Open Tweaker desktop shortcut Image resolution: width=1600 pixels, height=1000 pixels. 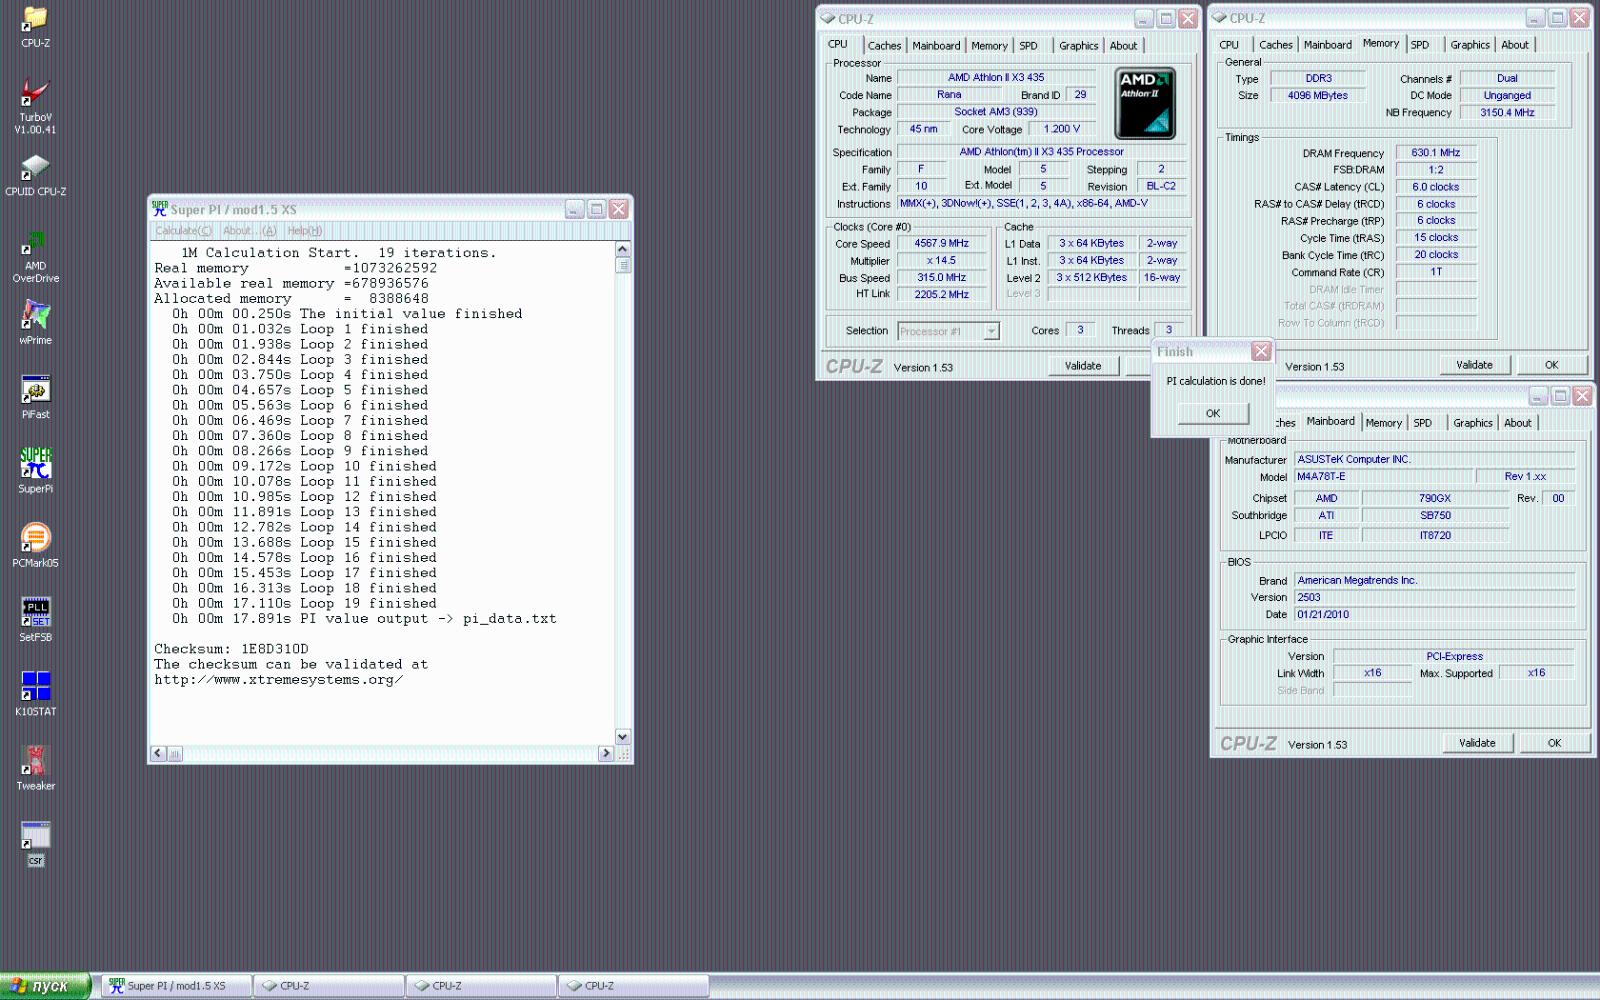point(35,768)
